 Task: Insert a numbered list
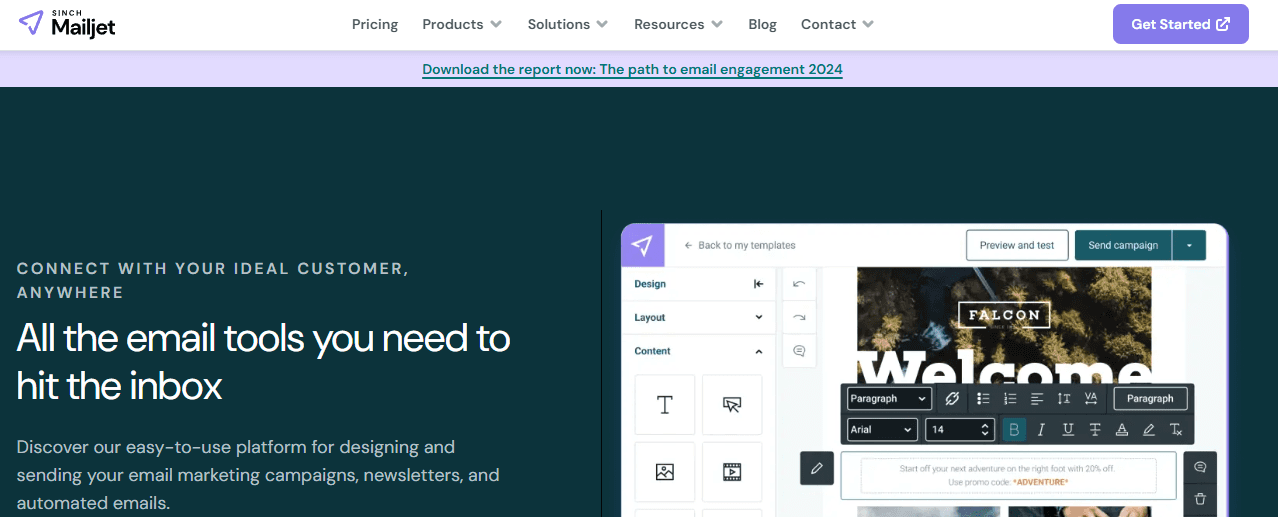tap(1010, 398)
